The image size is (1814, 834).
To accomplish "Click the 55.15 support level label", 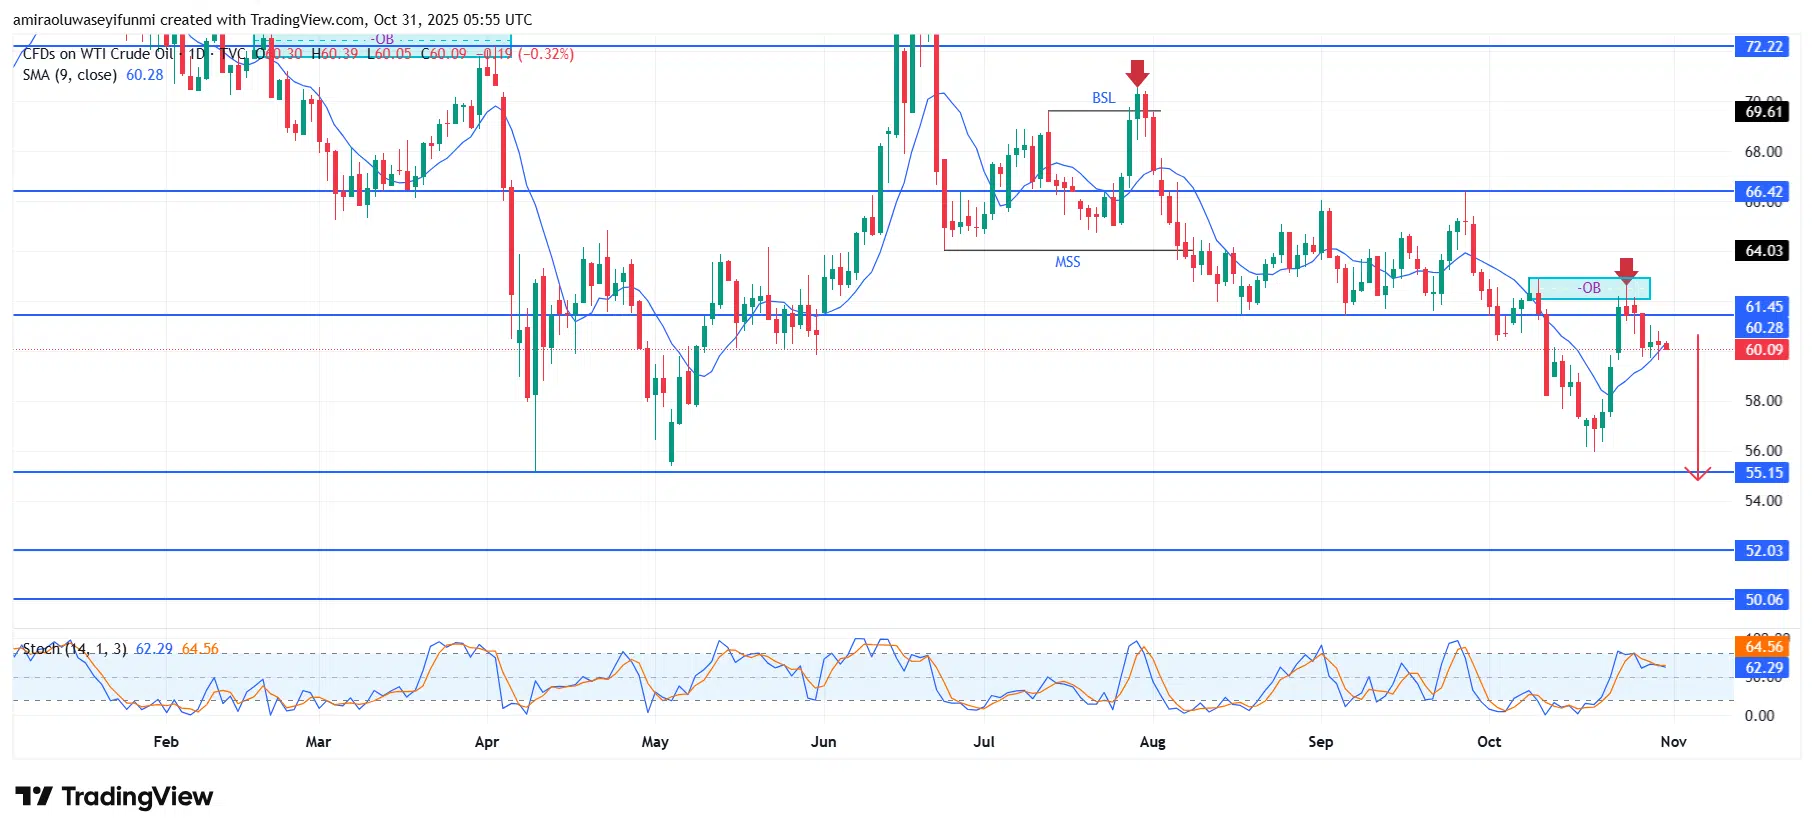I will pos(1763,473).
